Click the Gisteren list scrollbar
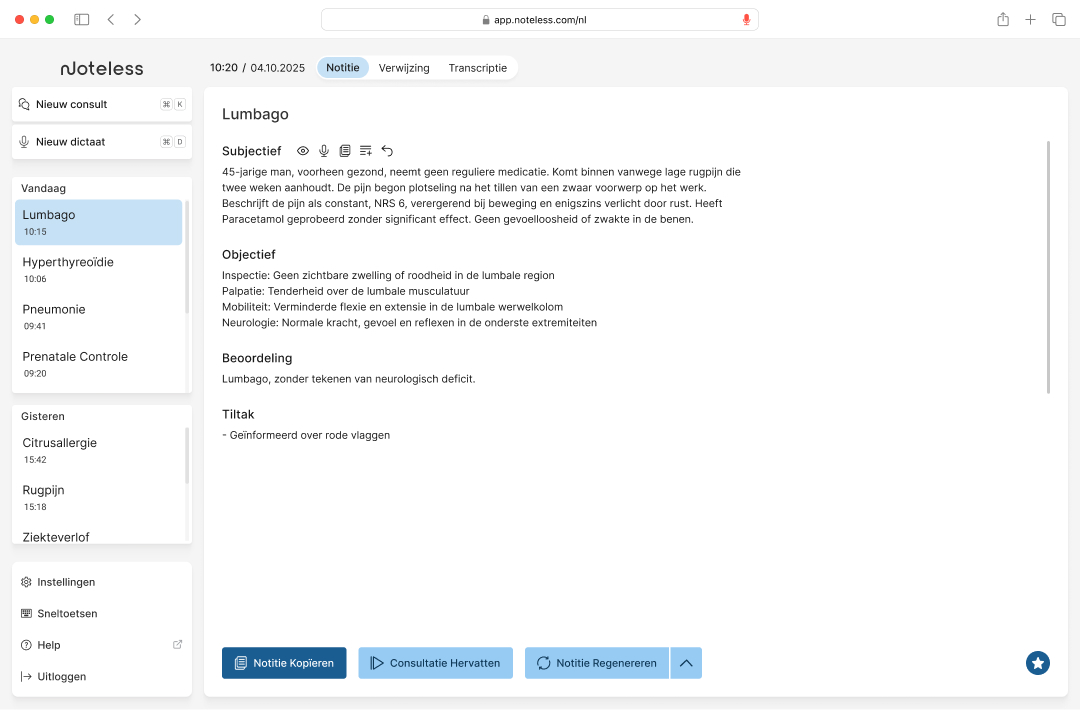The image size is (1080, 710). 187,456
